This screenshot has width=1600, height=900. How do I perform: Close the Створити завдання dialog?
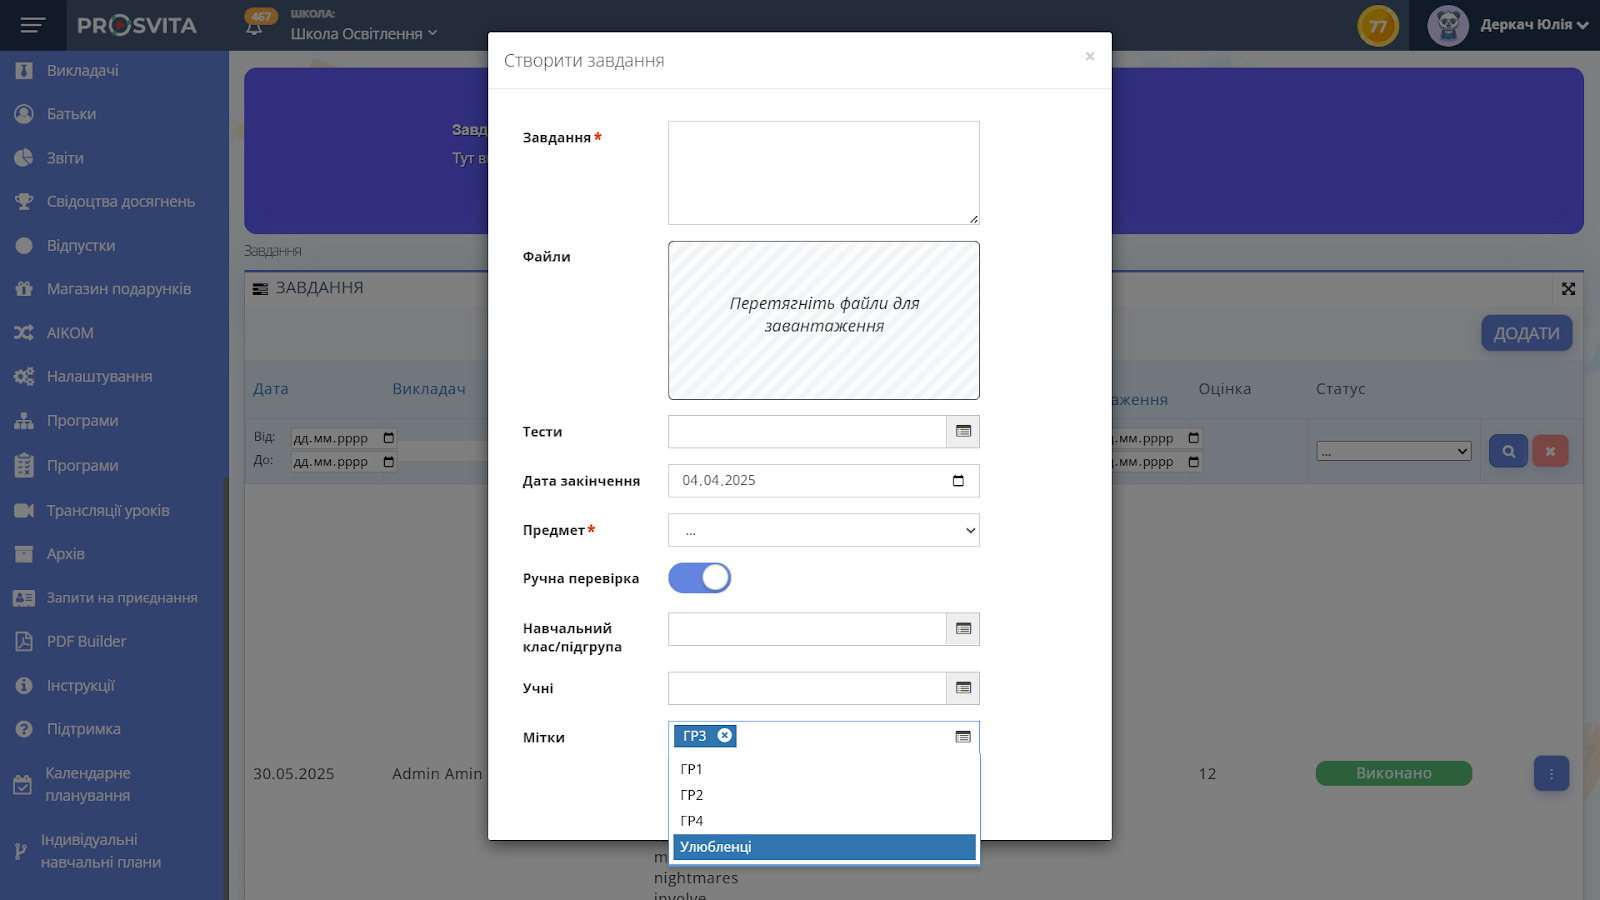[x=1090, y=57]
